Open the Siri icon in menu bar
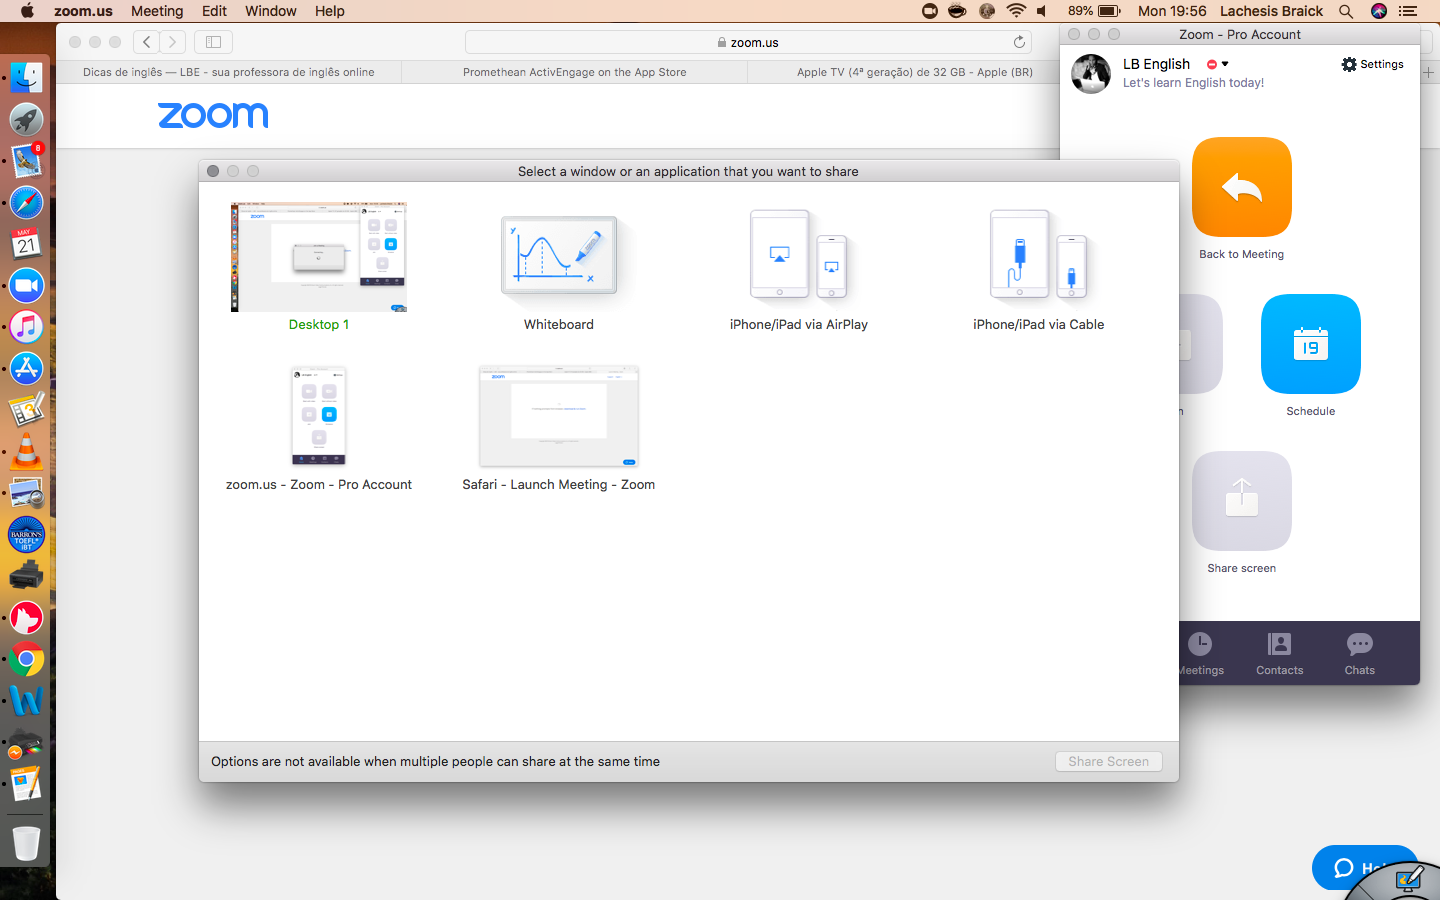Image resolution: width=1440 pixels, height=900 pixels. coord(1379,11)
